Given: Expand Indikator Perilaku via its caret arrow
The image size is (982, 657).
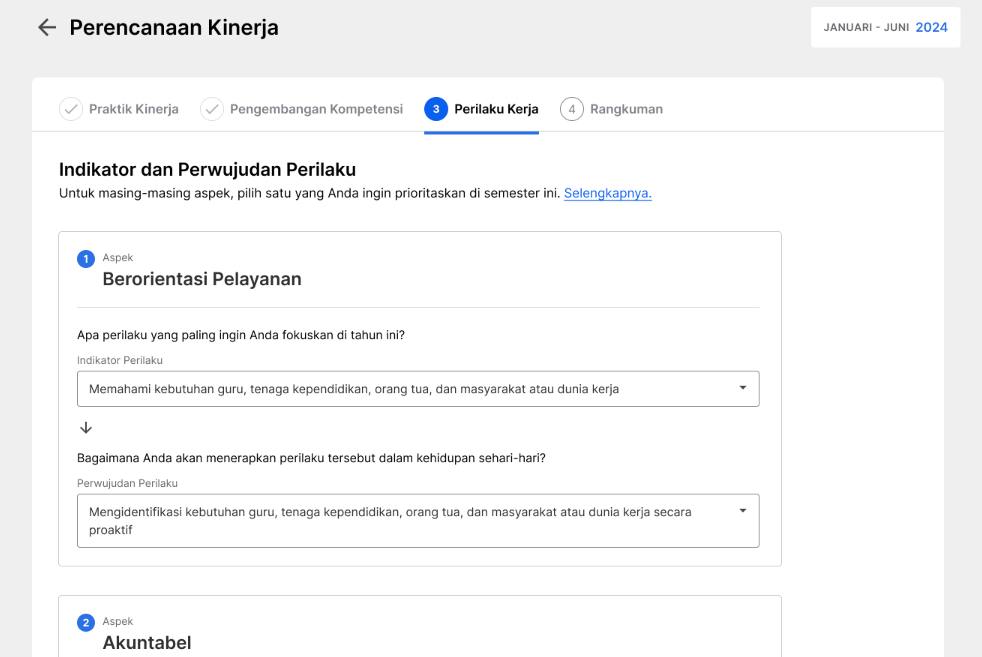Looking at the screenshot, I should coord(743,388).
